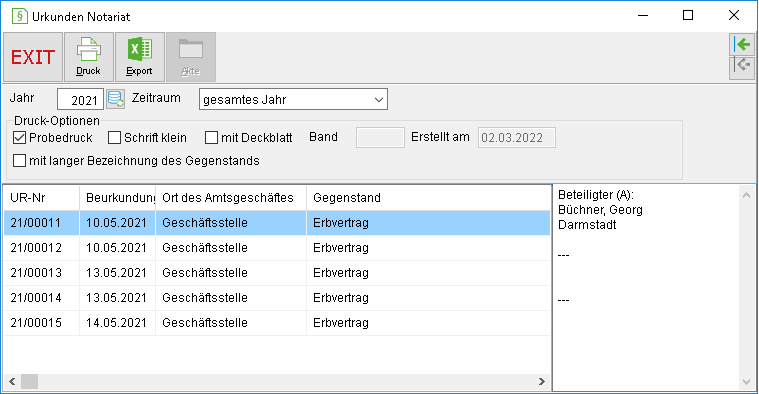Export the list to Excel
759x394 pixels.
139,57
